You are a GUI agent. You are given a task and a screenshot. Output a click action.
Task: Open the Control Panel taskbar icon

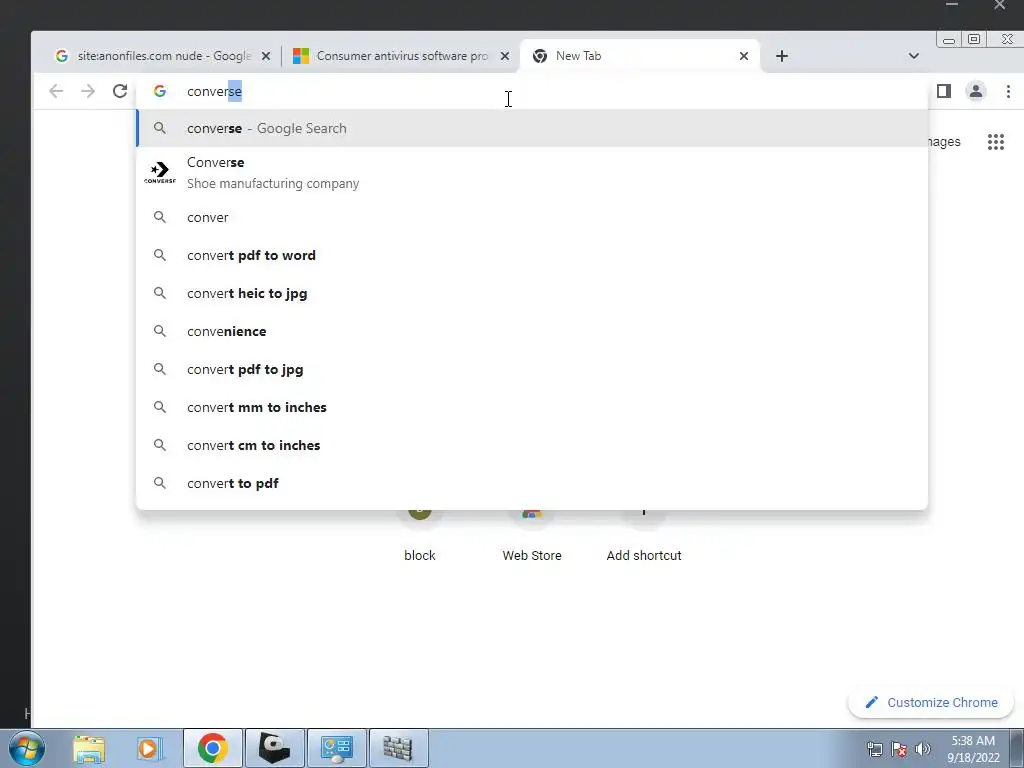337,748
